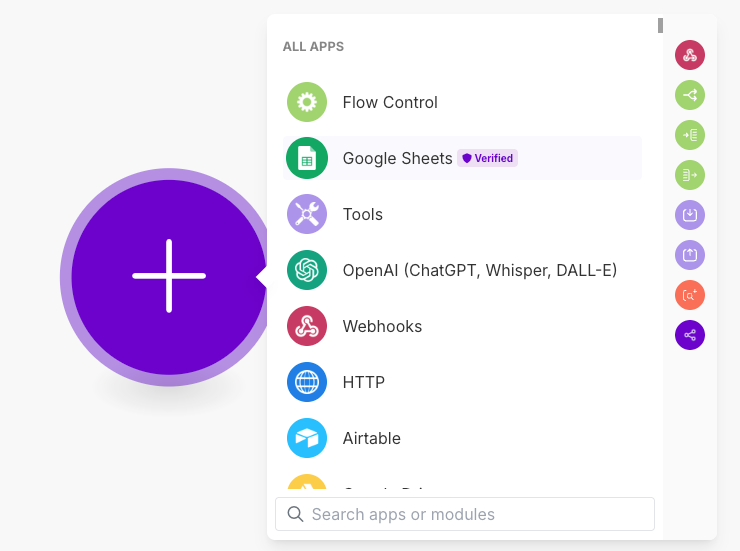This screenshot has width=740, height=551.
Task: Select the green iterator icon with arrow leaving list
Action: click(x=690, y=175)
